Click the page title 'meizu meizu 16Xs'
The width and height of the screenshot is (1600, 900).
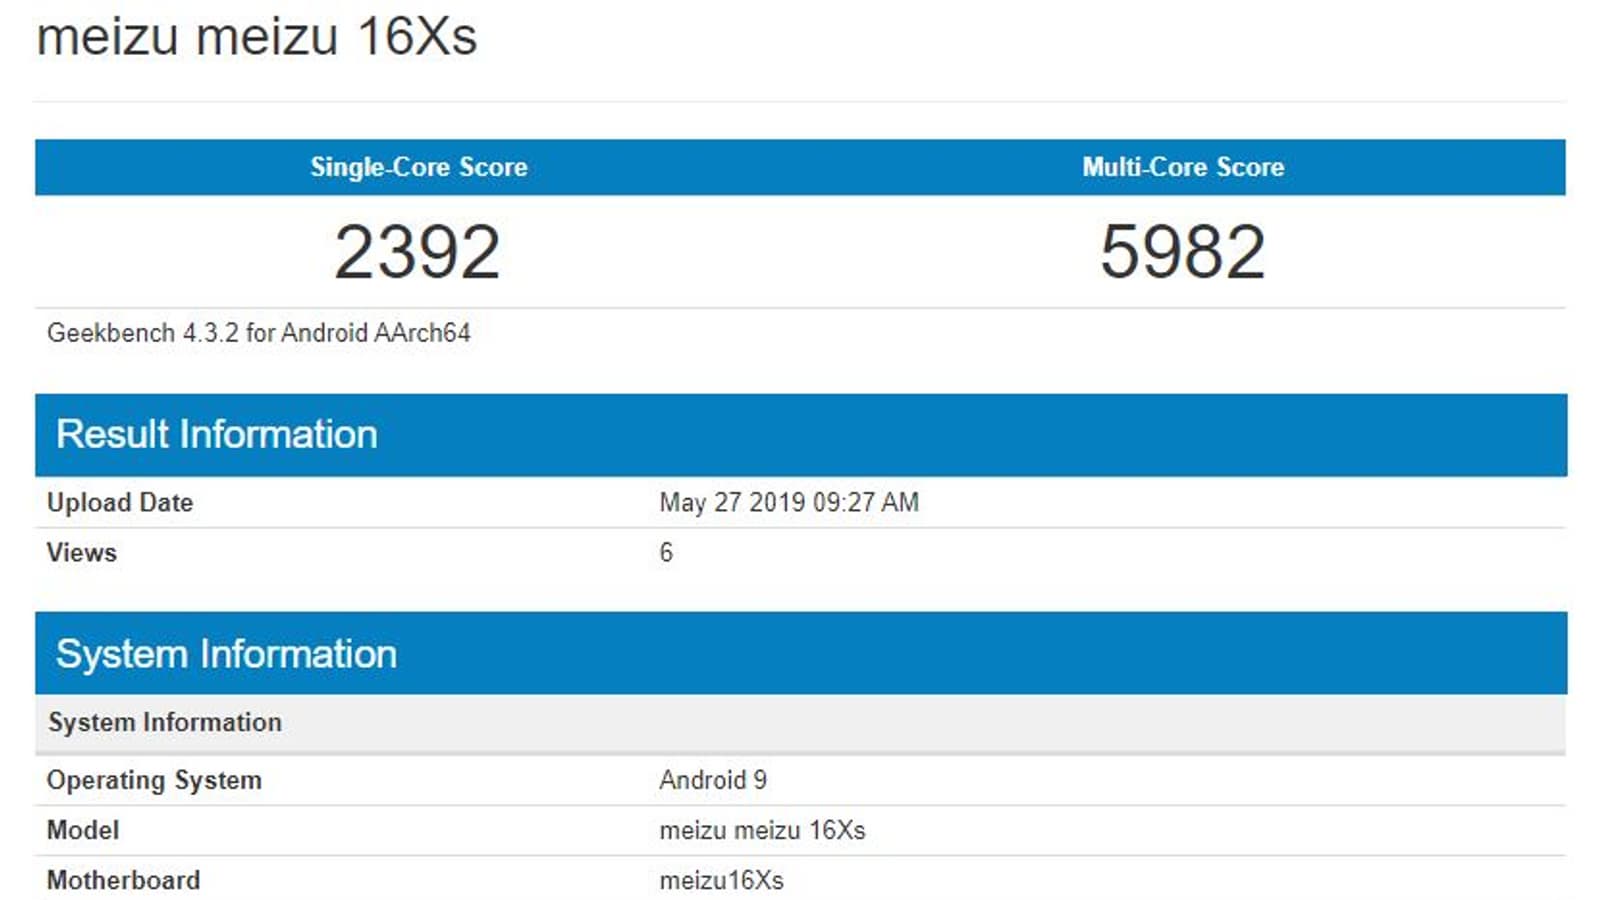[257, 37]
